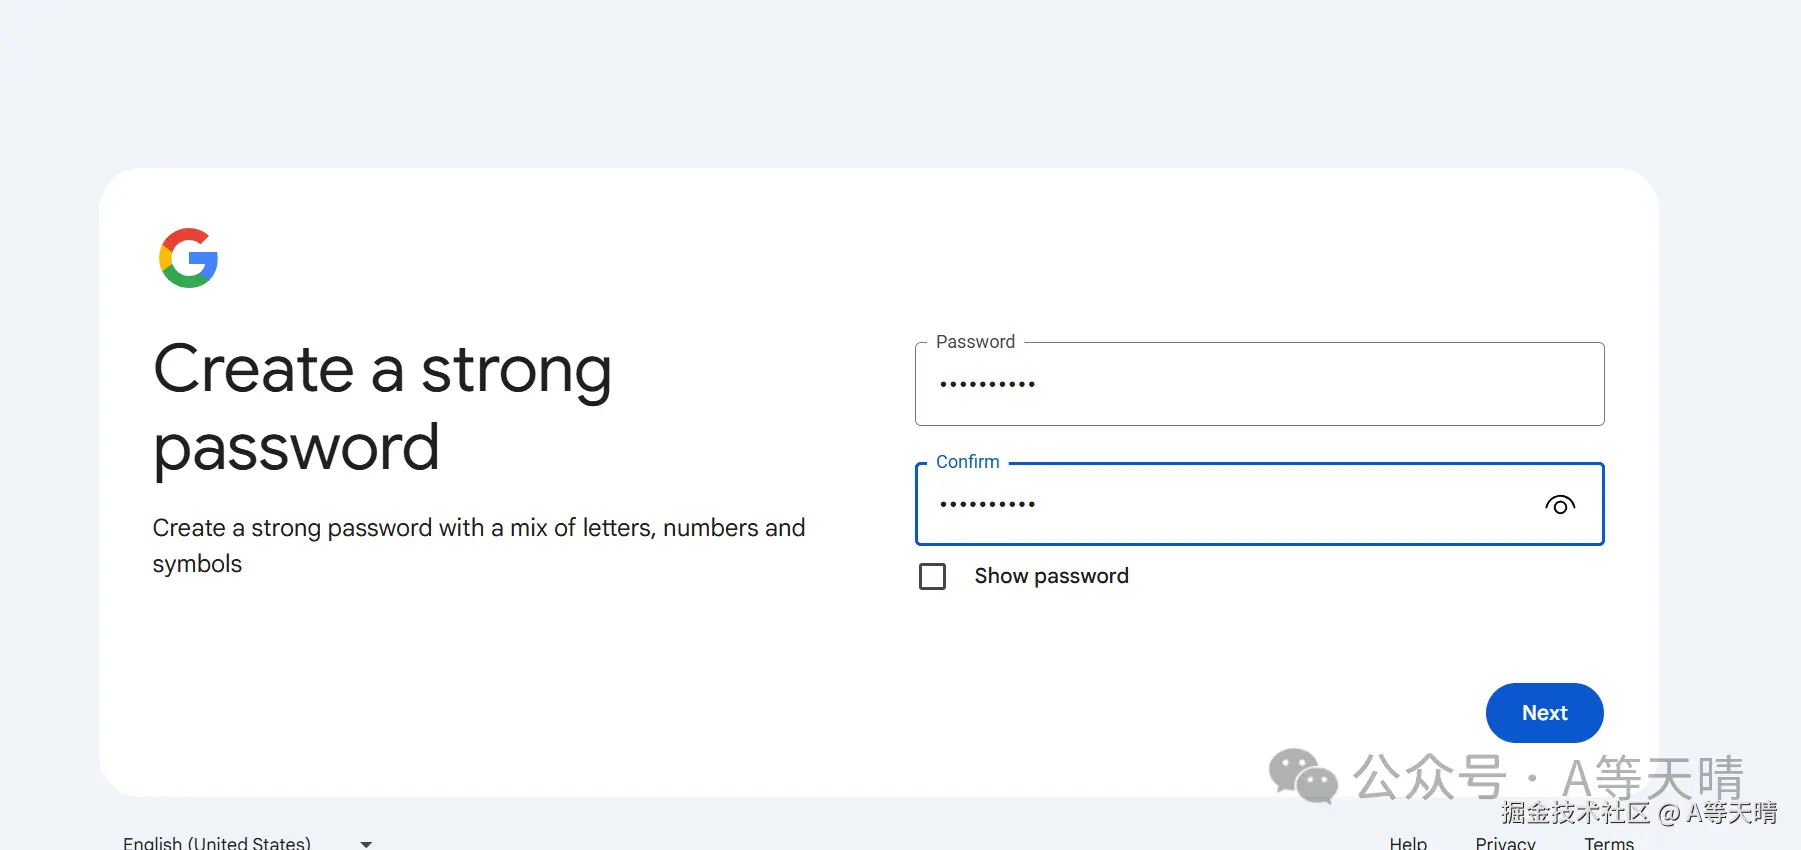
Task: Click the Password field floating label
Action: tap(975, 342)
